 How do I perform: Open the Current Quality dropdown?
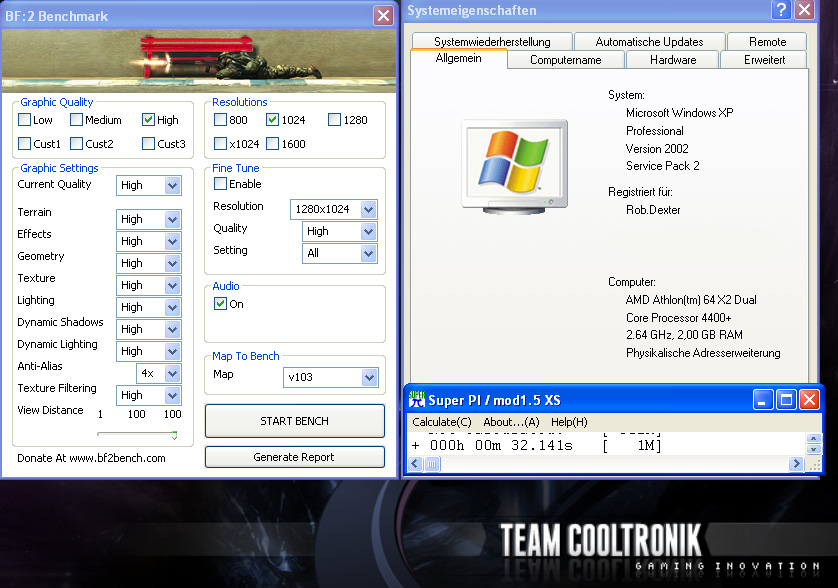tap(172, 185)
